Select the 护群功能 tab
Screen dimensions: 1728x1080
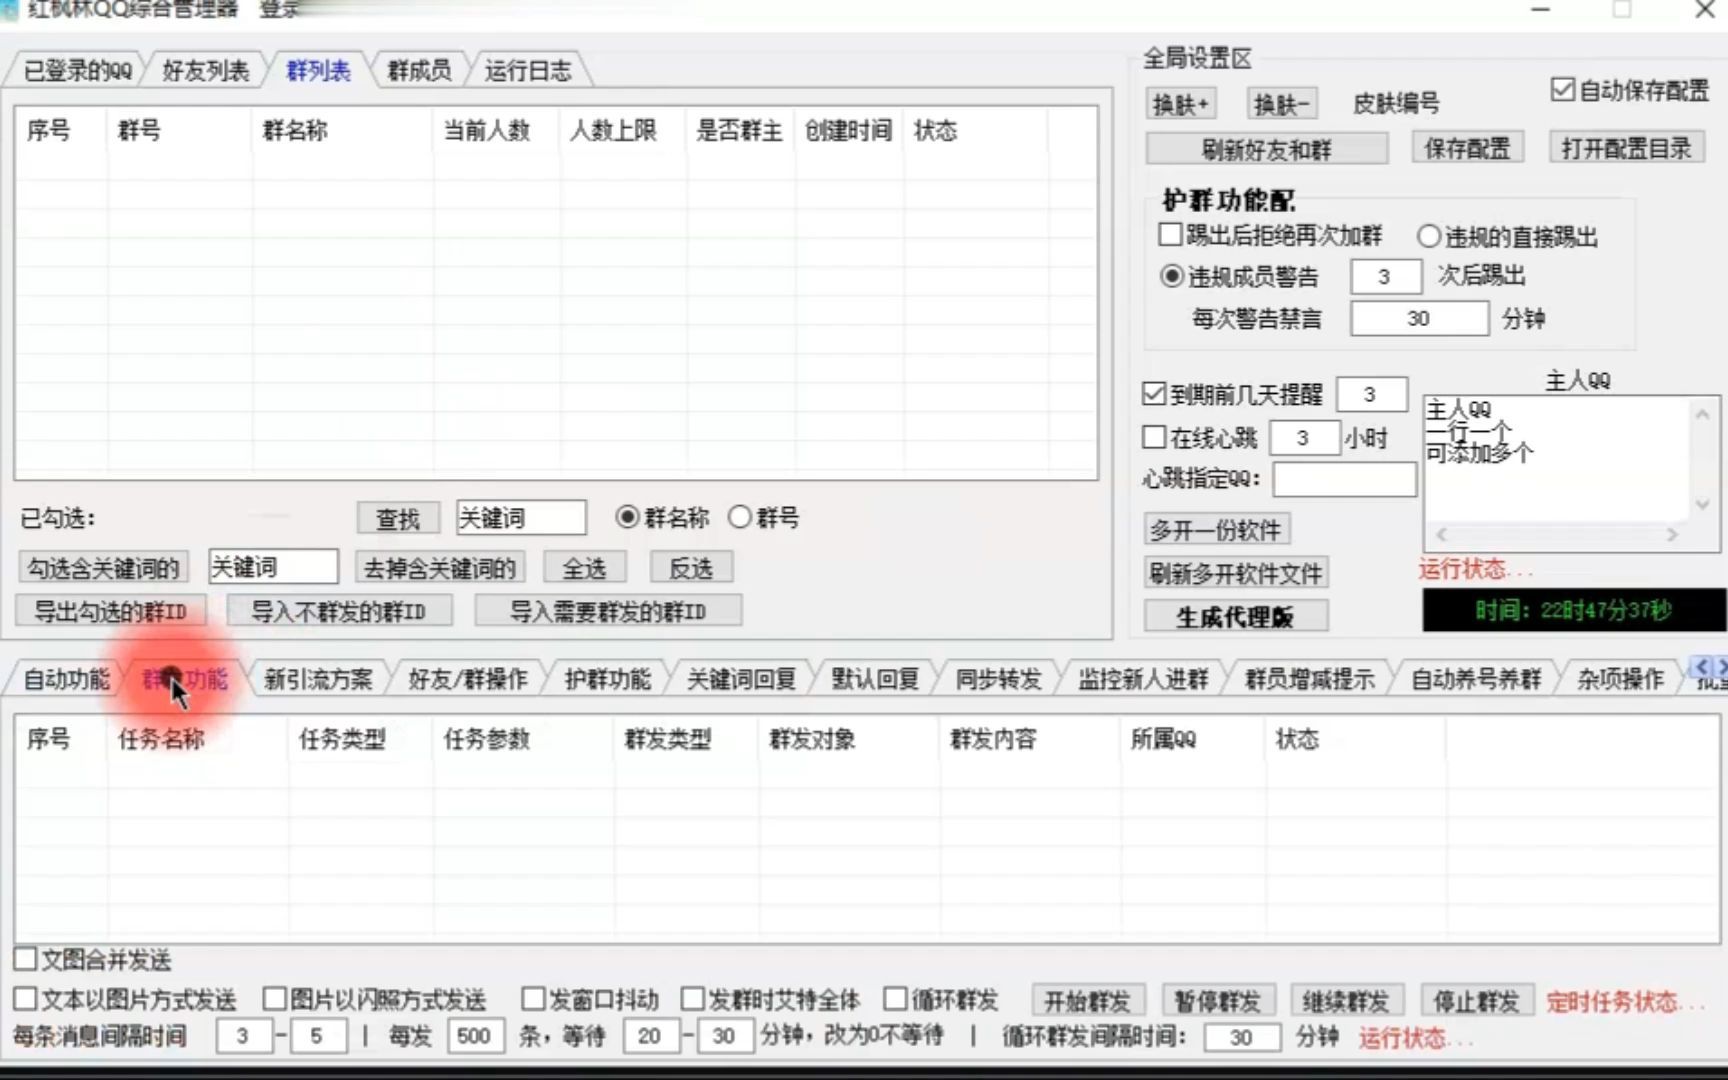(607, 680)
